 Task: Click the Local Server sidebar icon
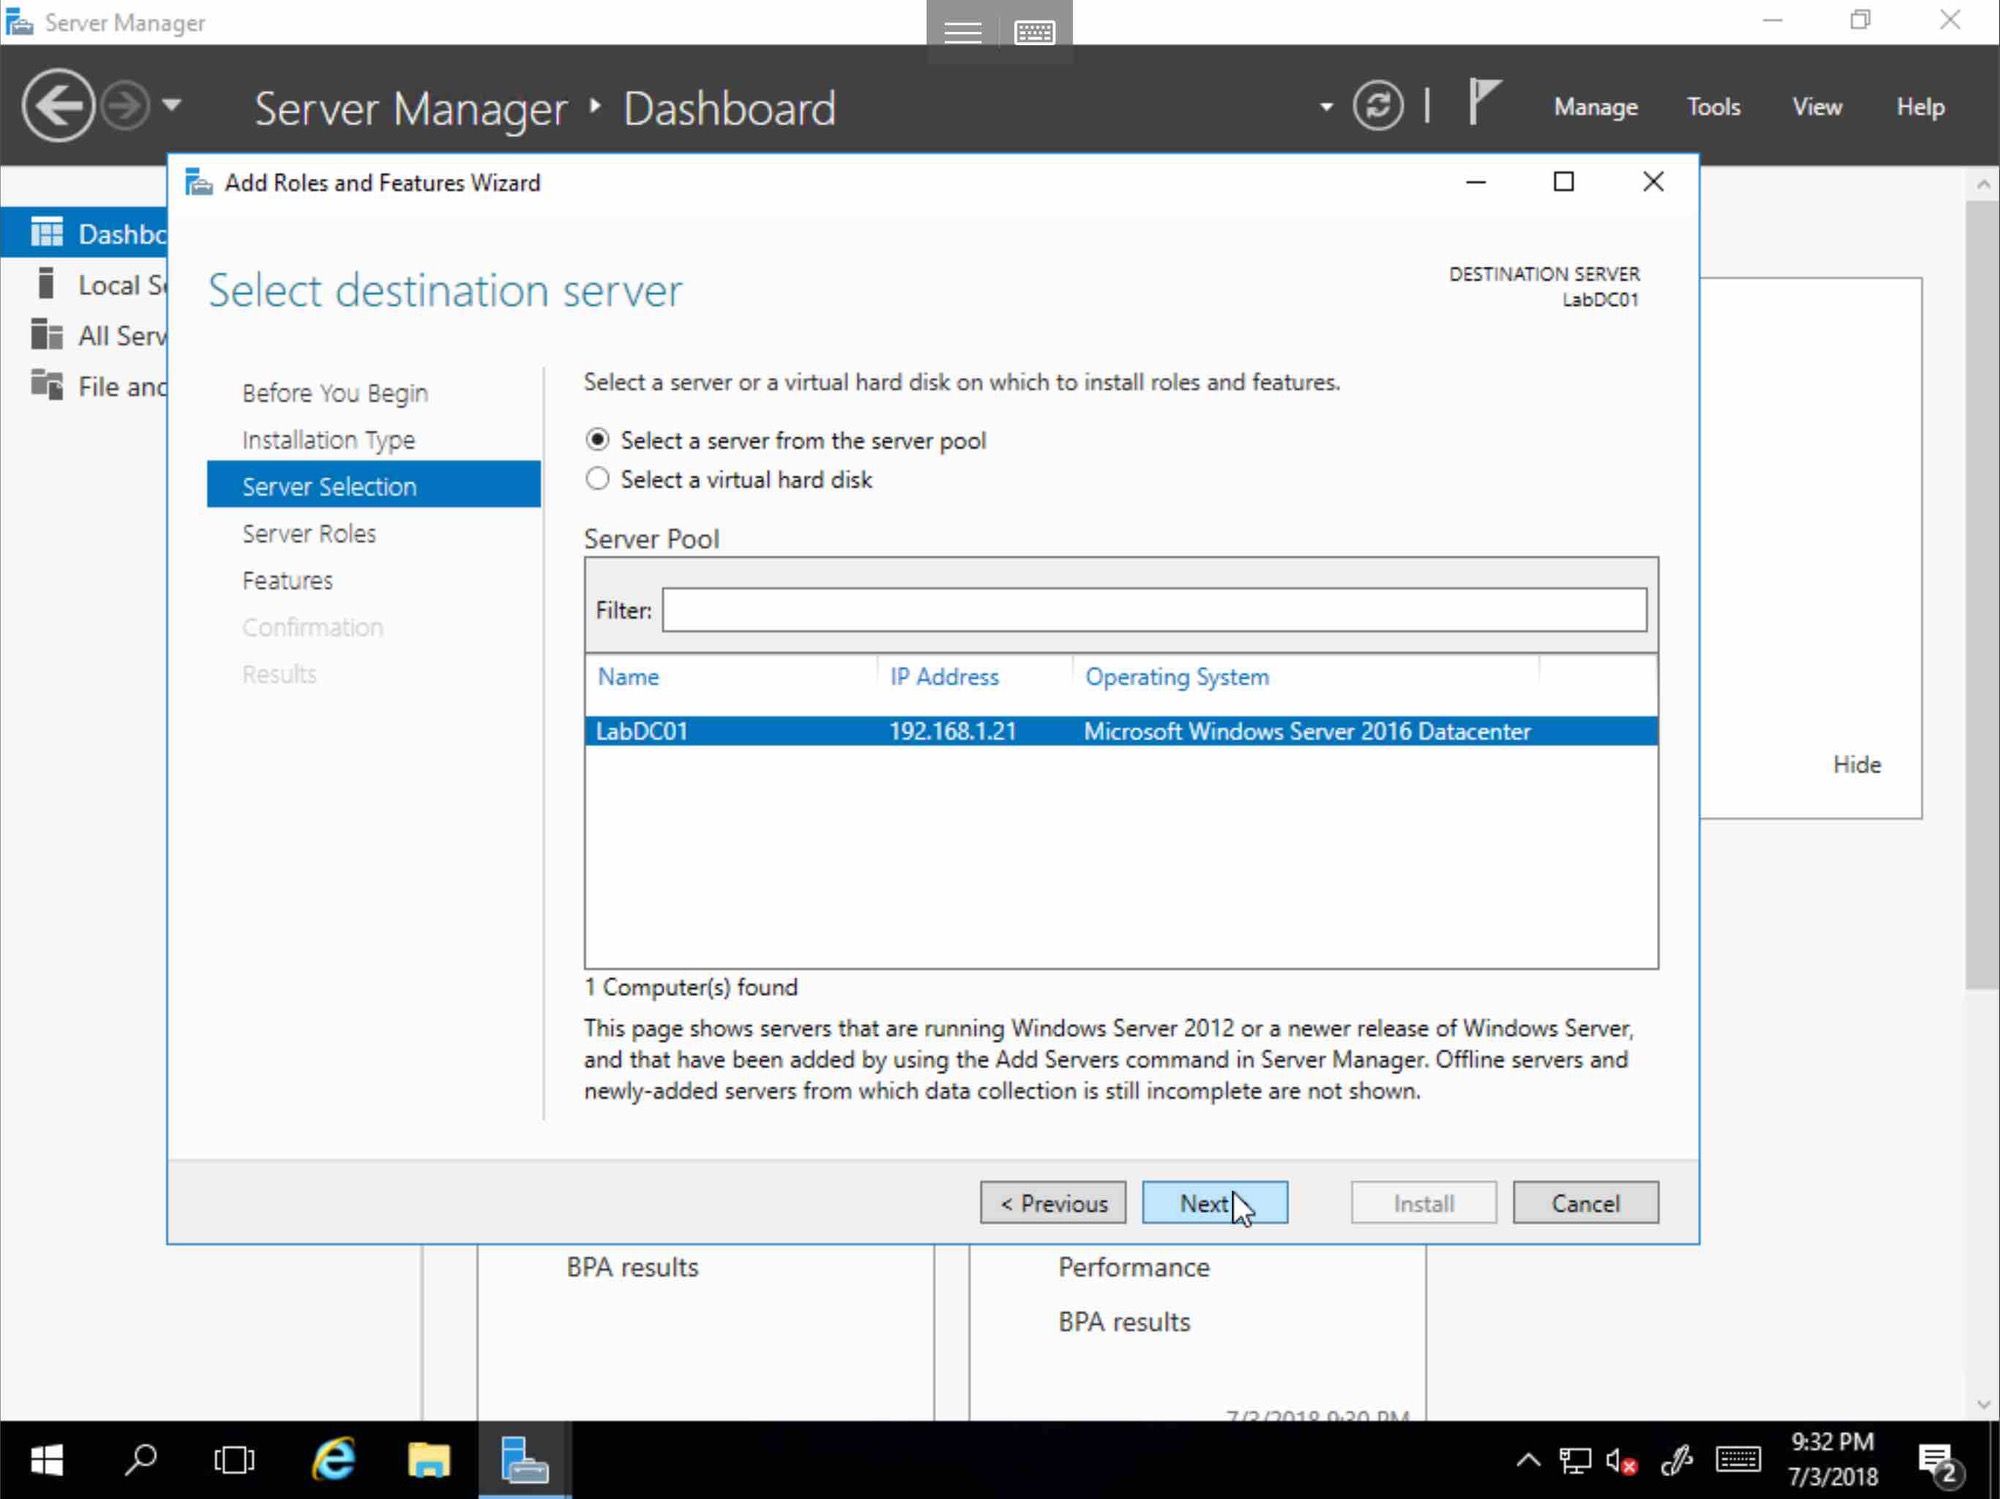pyautogui.click(x=45, y=284)
